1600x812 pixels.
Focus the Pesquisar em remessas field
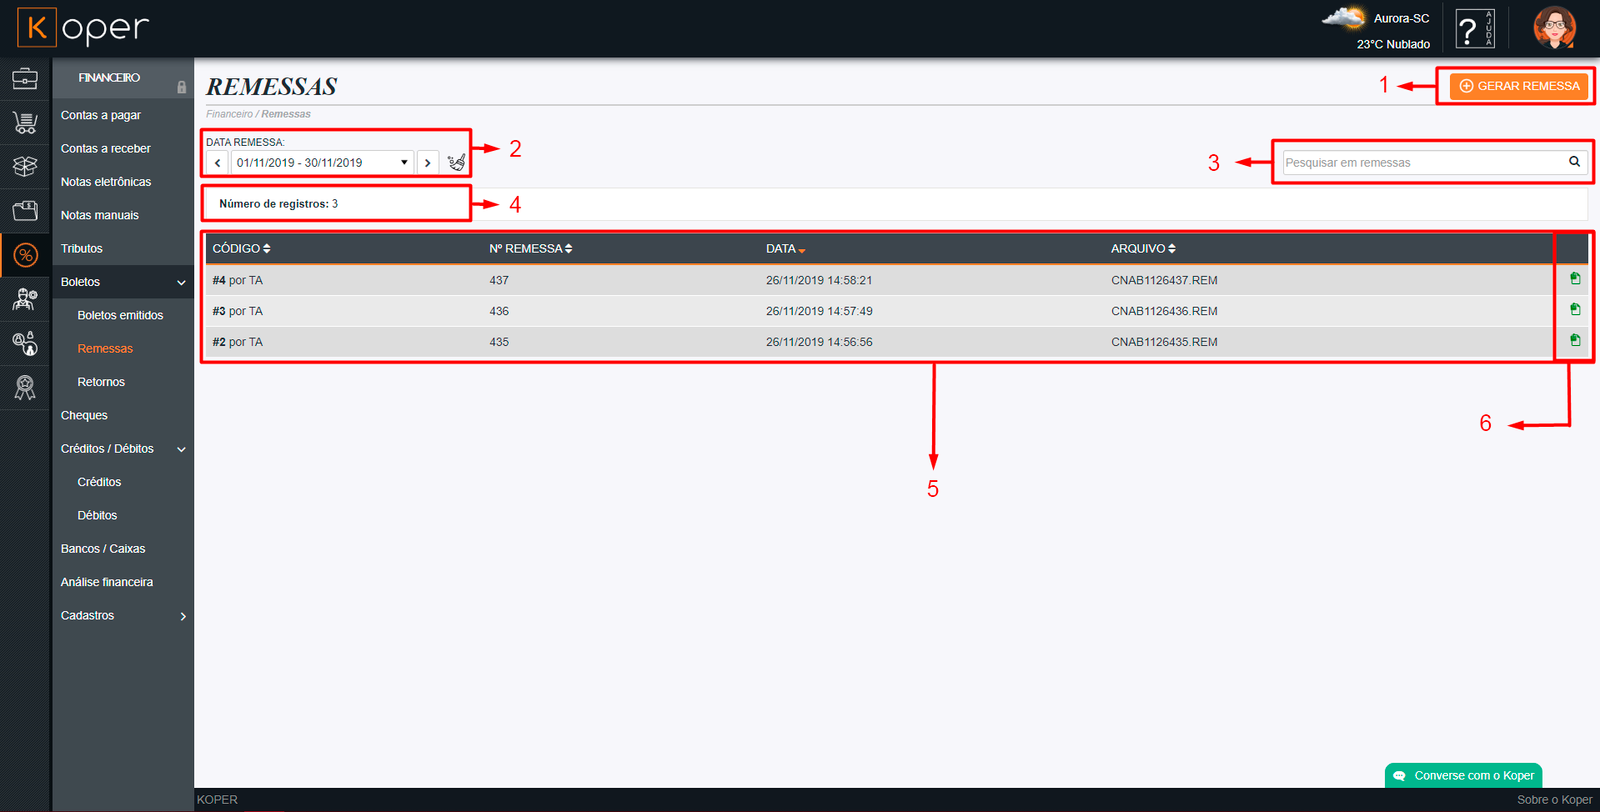click(1422, 162)
